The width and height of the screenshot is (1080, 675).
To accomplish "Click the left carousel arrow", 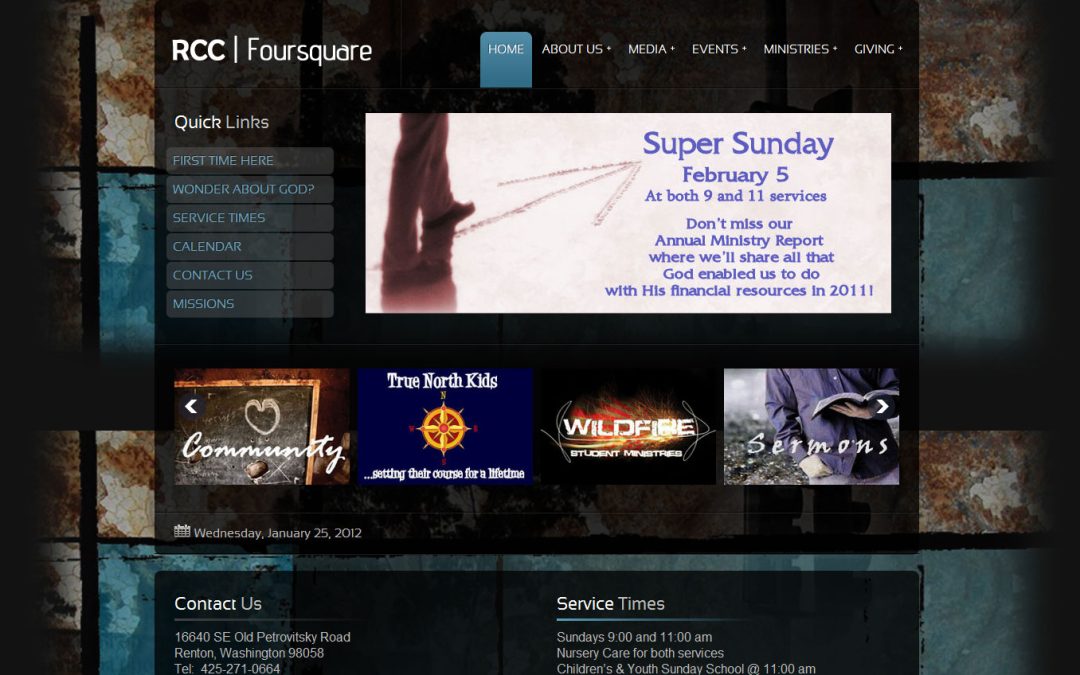I will 190,406.
